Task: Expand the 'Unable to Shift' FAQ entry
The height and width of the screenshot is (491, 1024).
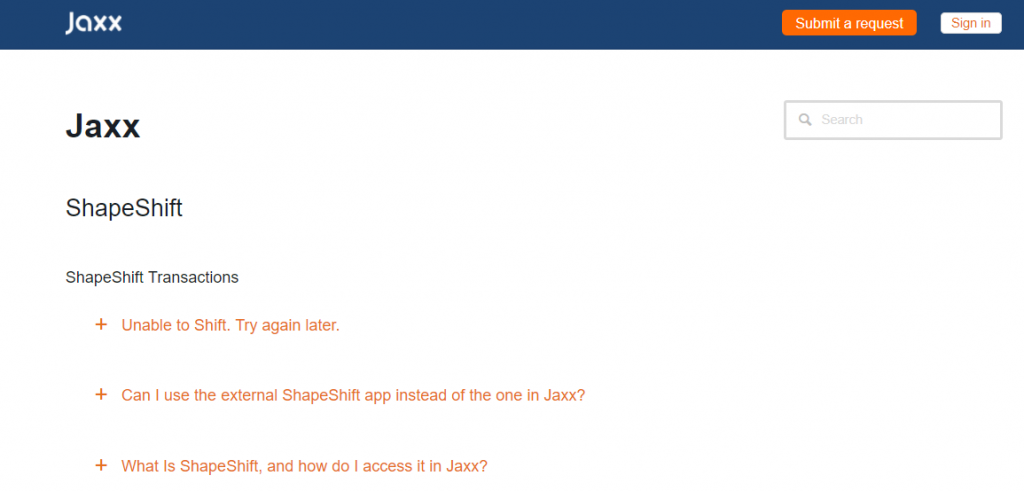Action: pos(231,325)
